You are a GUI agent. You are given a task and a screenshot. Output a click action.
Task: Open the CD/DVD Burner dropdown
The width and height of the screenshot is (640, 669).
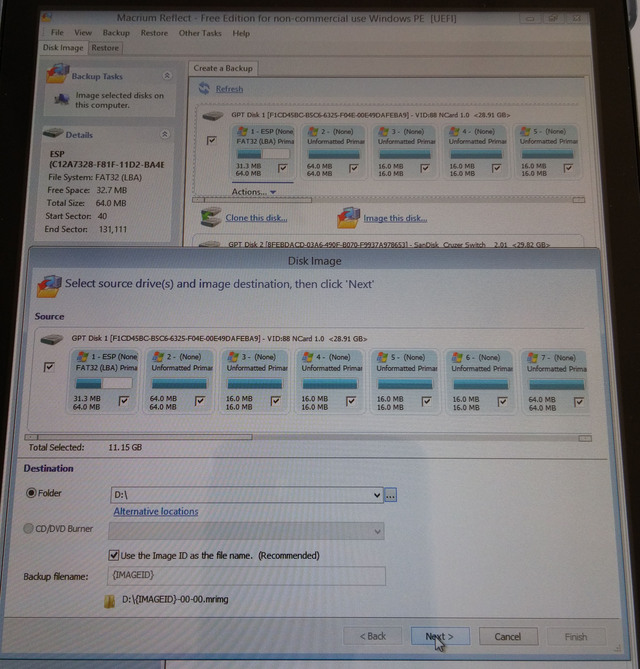[x=377, y=532]
